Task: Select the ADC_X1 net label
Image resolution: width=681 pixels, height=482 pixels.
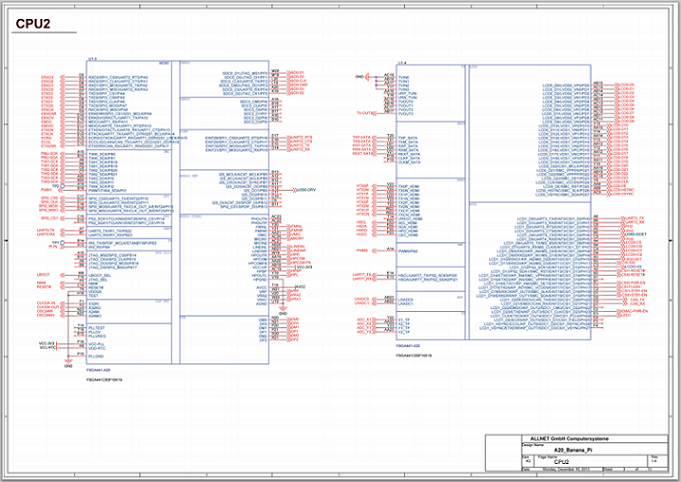Action: (x=364, y=319)
